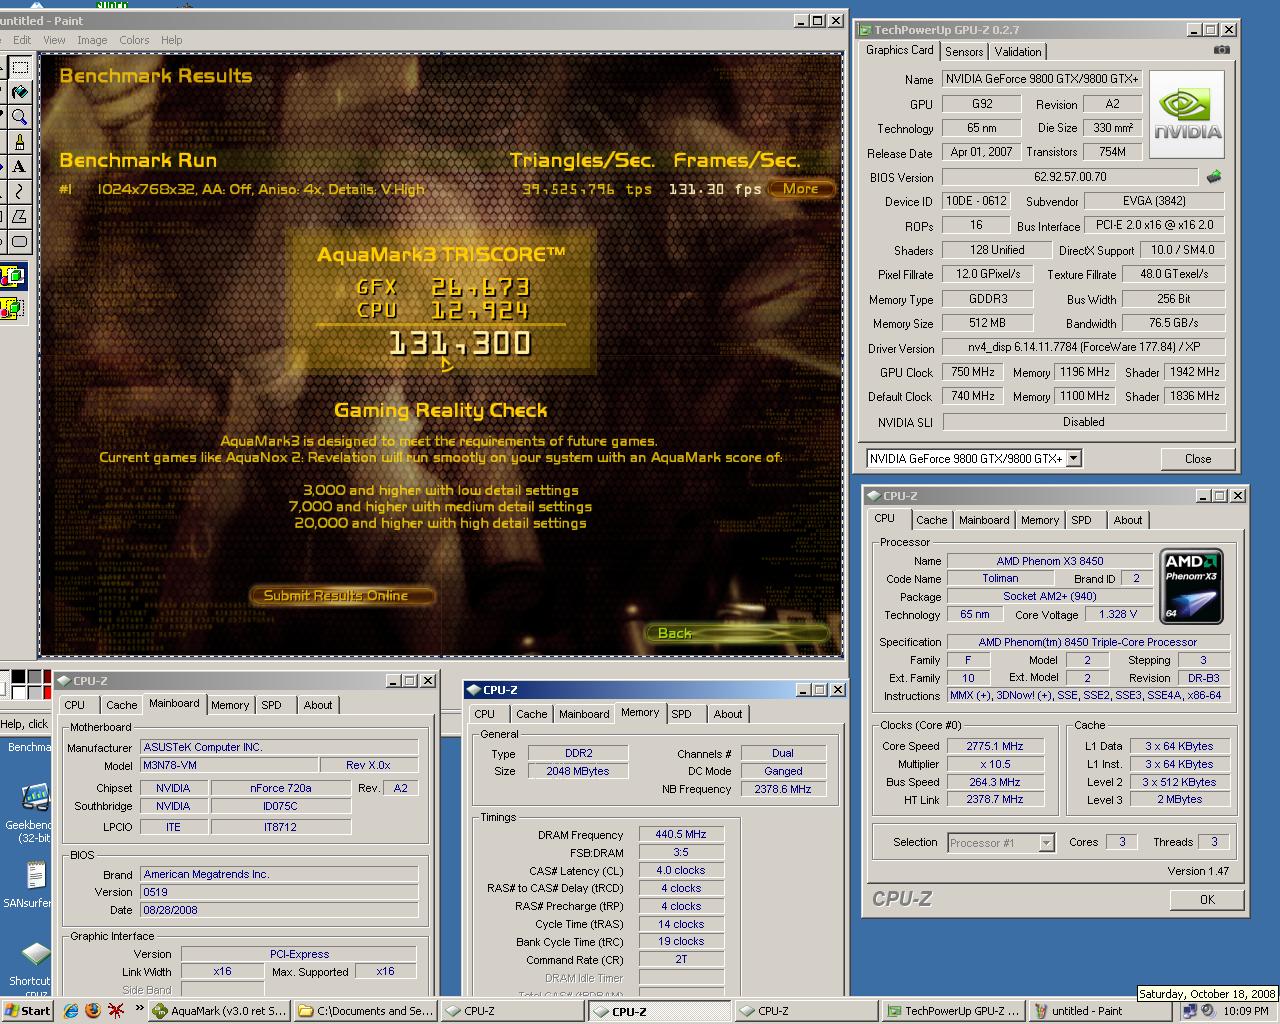The height and width of the screenshot is (1024, 1280).
Task: Activate the Text tool in Paint
Action: point(19,167)
